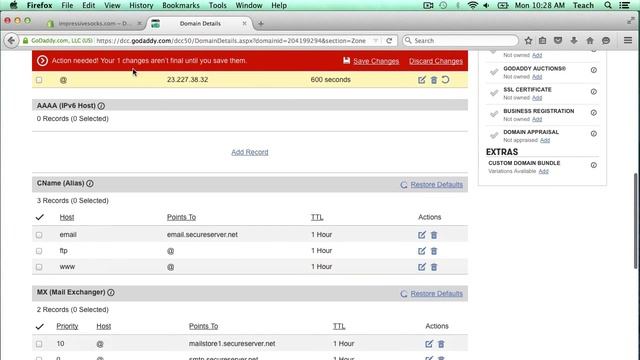Open the Wi-Fi status menu
This screenshot has height=360, width=640.
pos(473,5)
